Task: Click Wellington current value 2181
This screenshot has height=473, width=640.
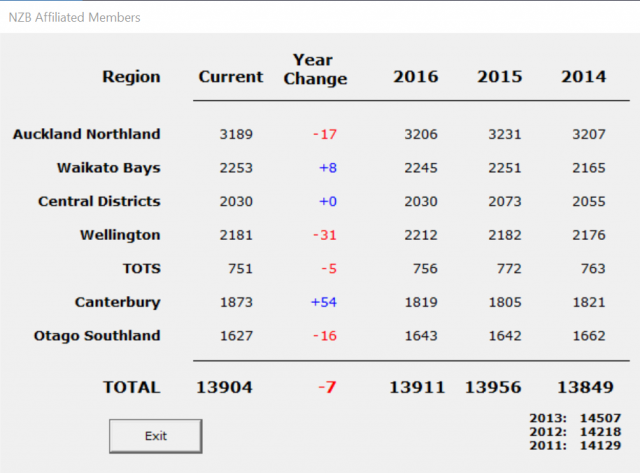Action: [236, 235]
